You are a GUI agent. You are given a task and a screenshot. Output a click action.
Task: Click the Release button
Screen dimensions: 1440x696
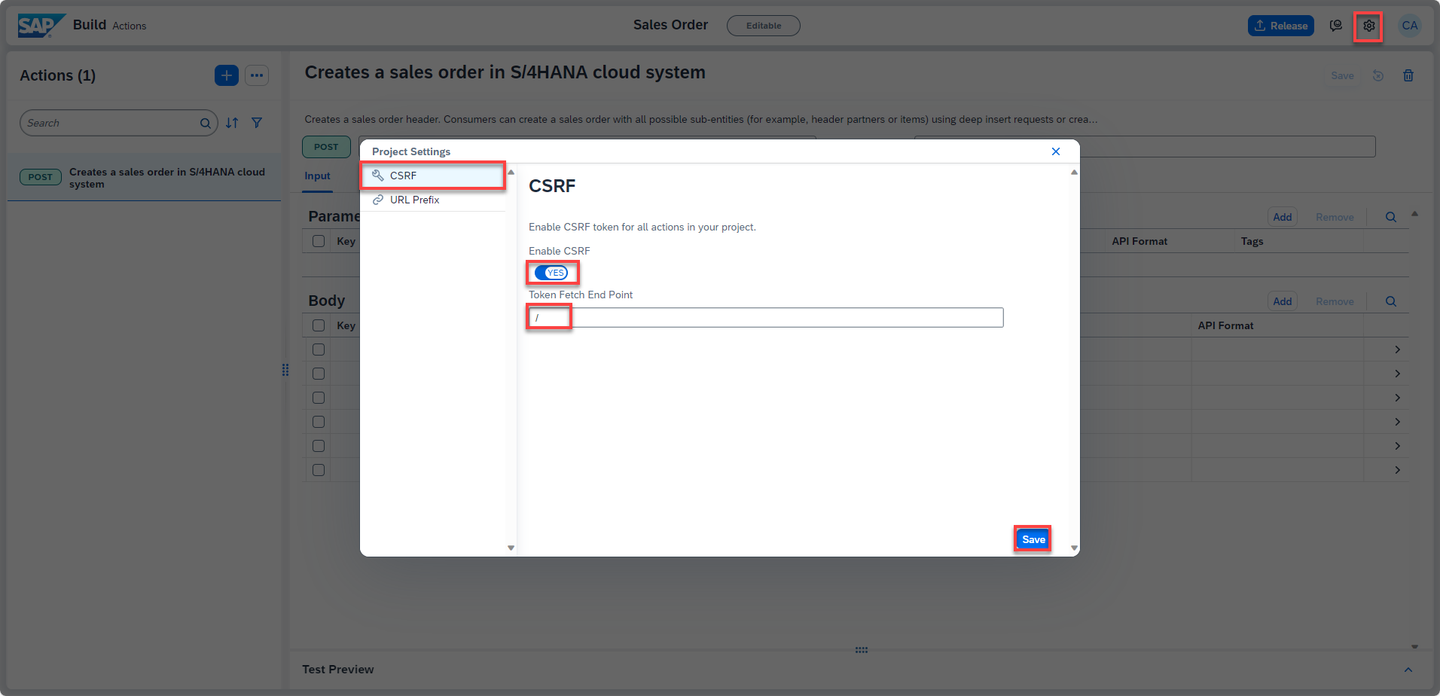[x=1281, y=26]
